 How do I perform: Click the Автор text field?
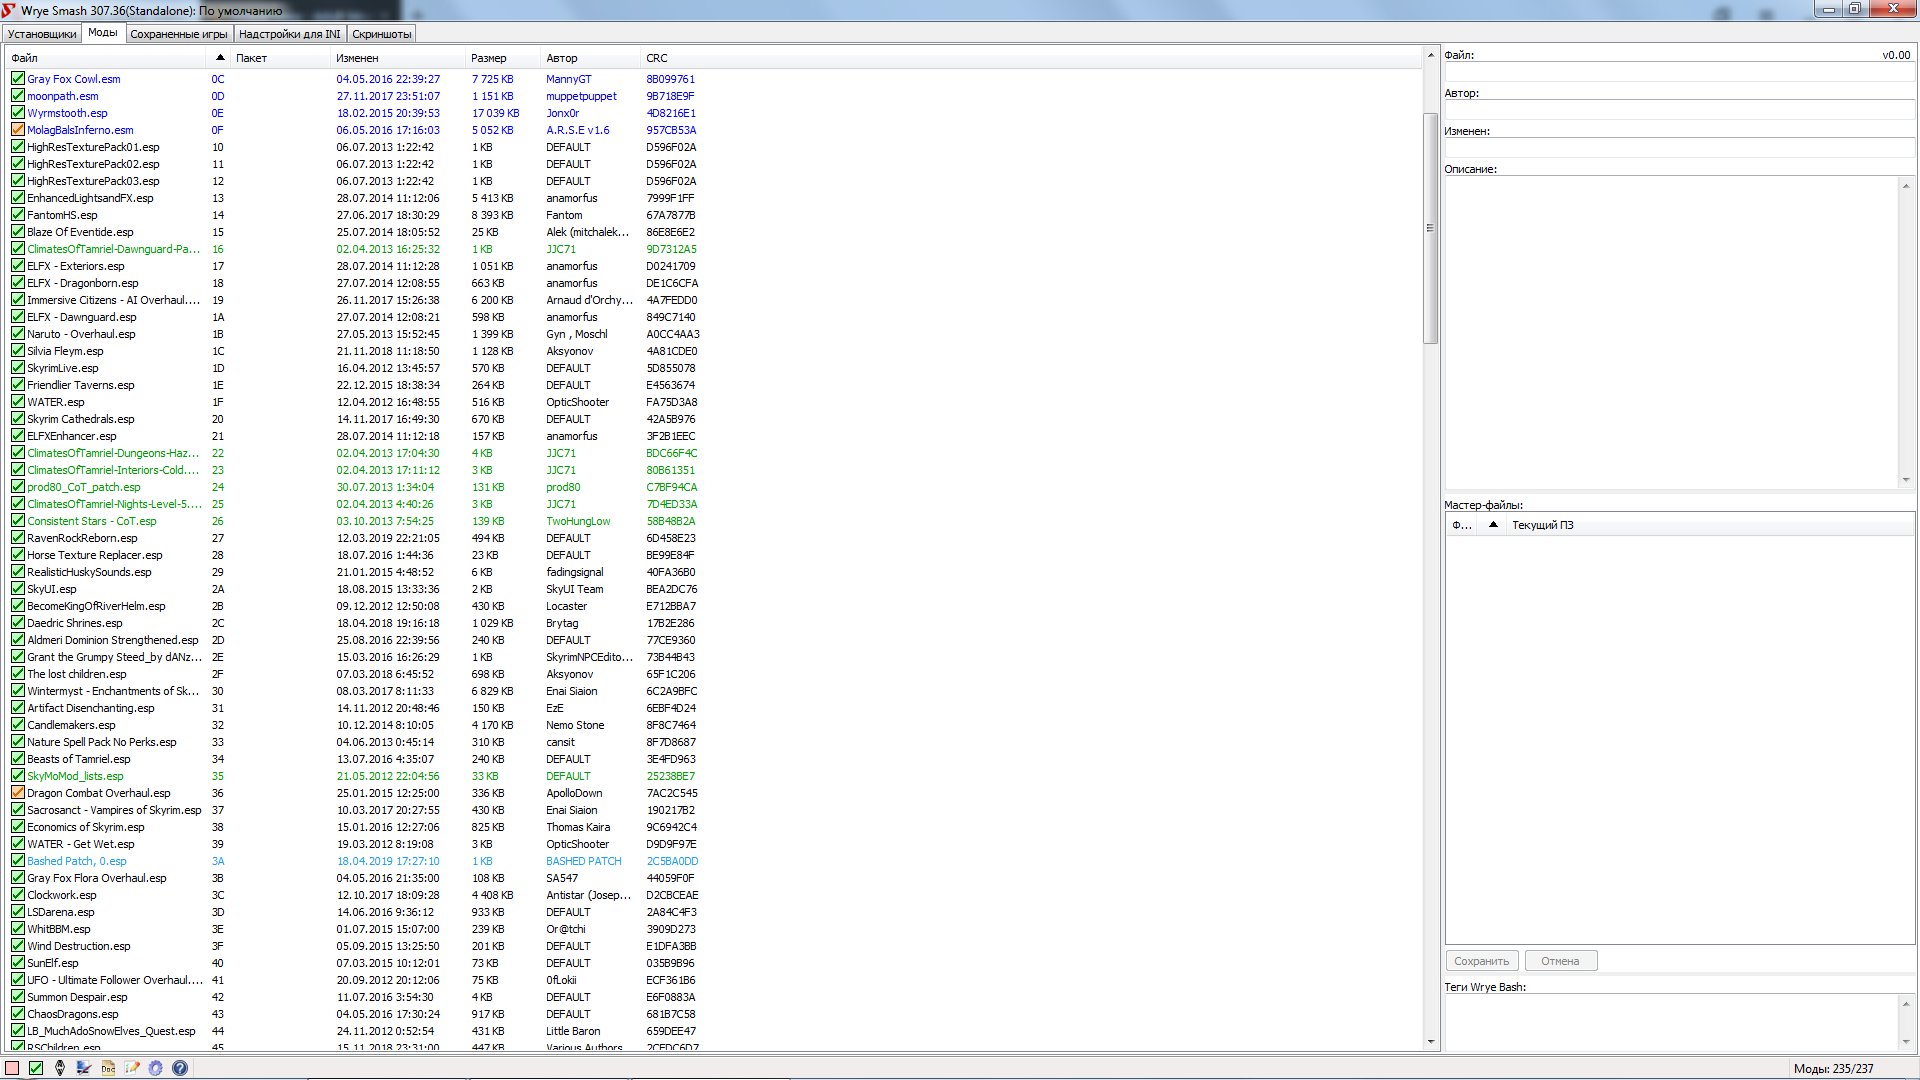(x=1678, y=110)
